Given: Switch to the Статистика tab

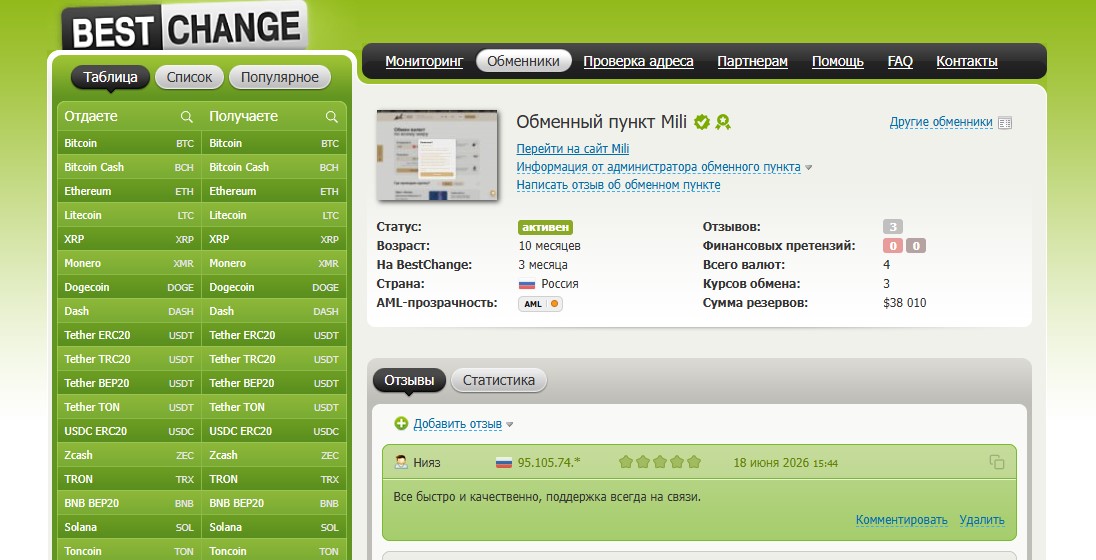Looking at the screenshot, I should point(498,380).
